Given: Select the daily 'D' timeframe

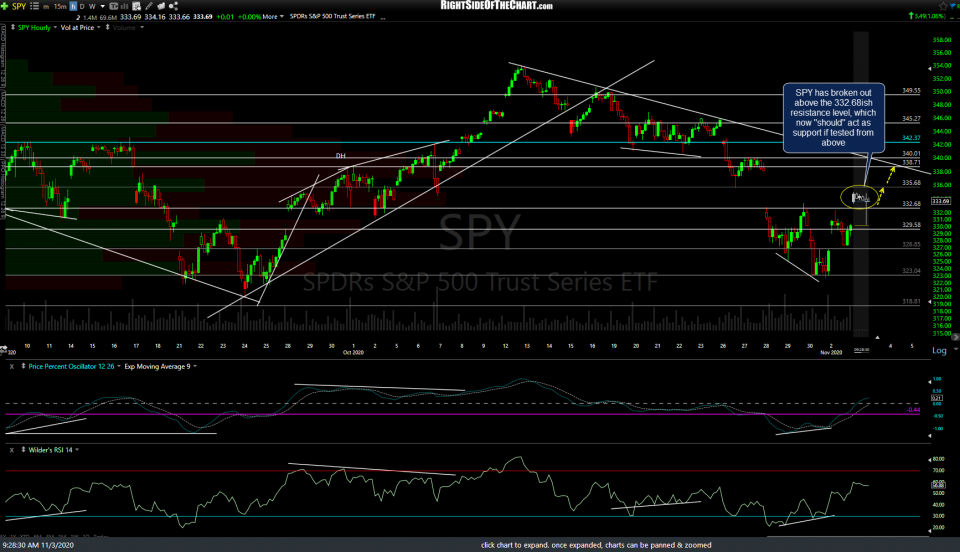Looking at the screenshot, I should [82, 6].
